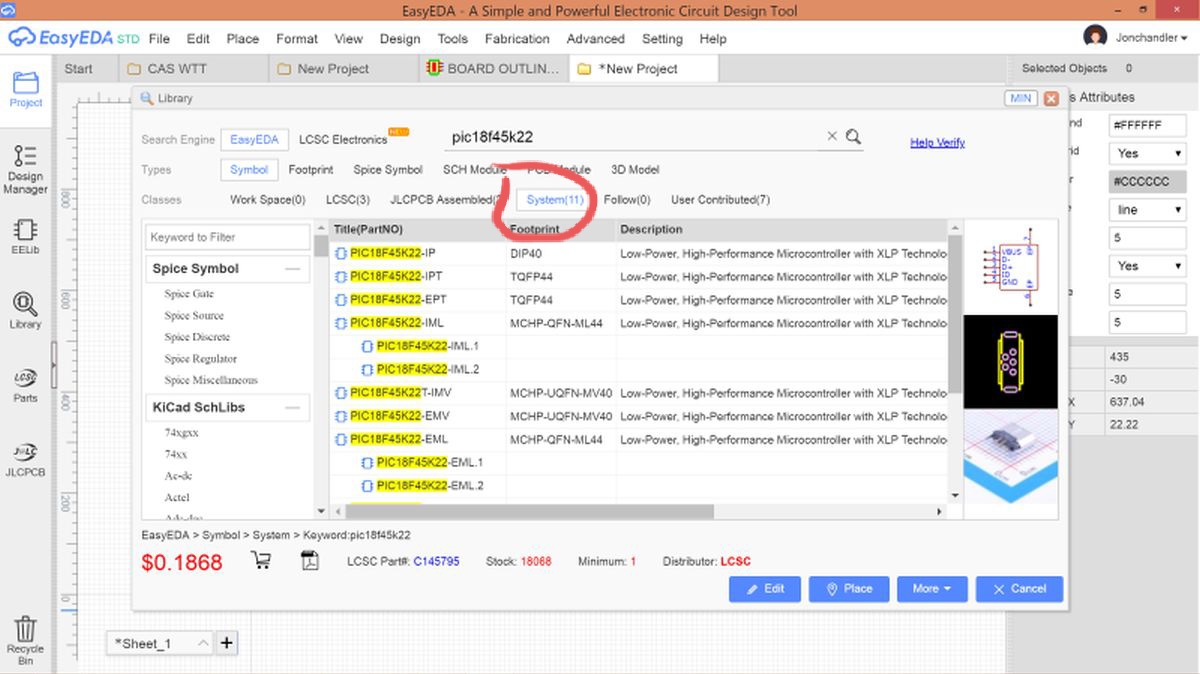Open the JLCPCB sidebar icon
Viewport: 1200px width, 674px height.
[26, 458]
